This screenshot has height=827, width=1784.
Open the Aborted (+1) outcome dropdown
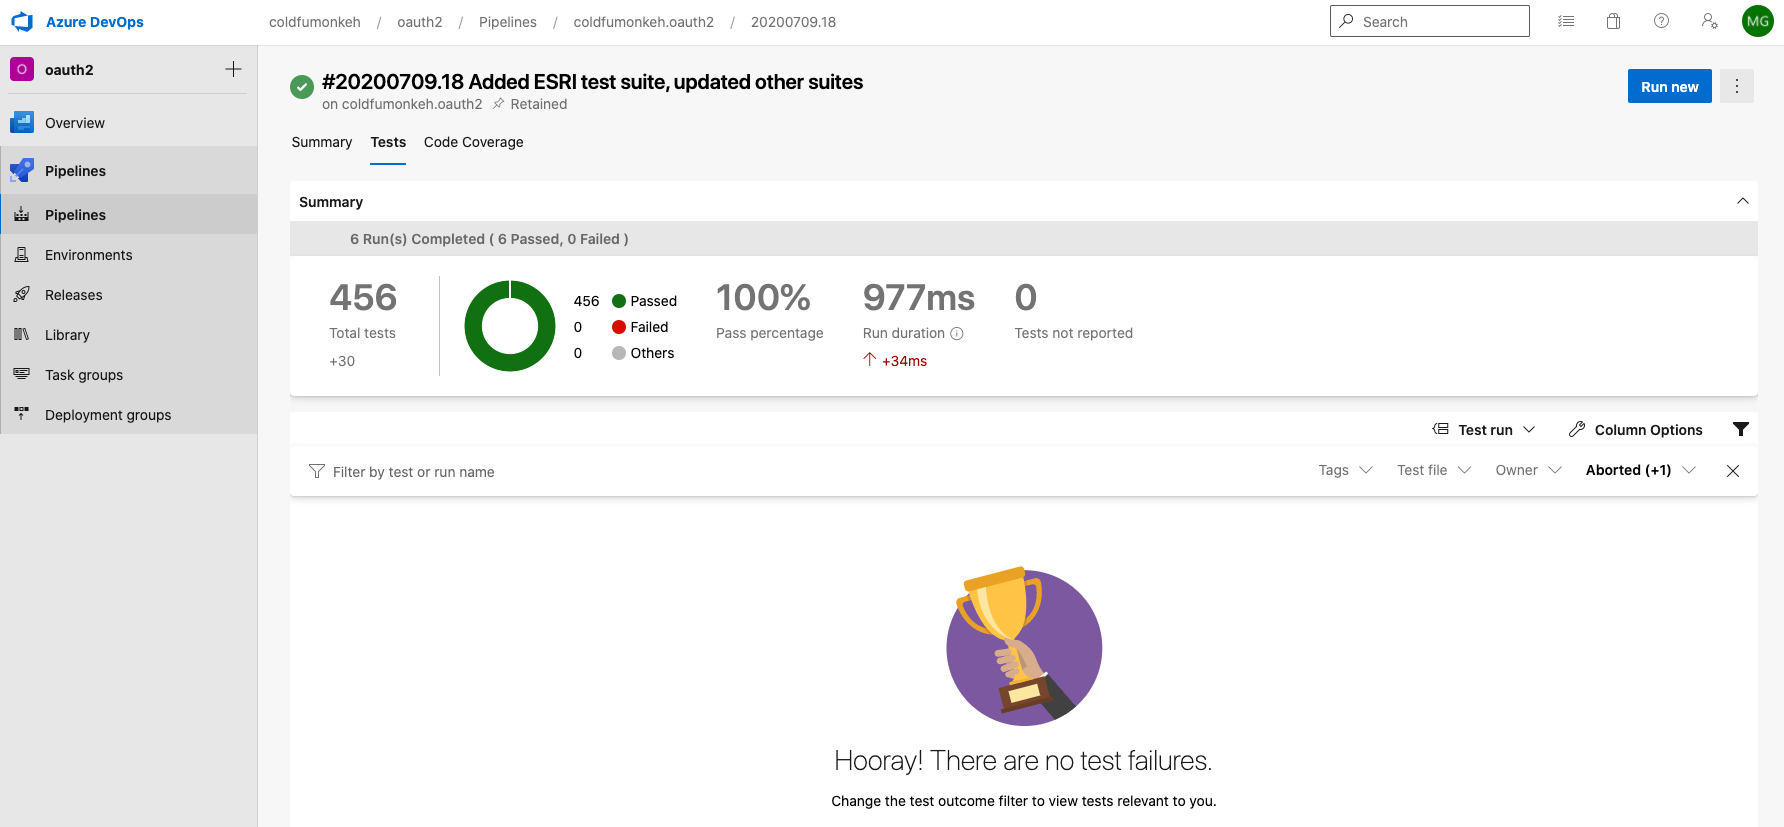(x=1640, y=470)
